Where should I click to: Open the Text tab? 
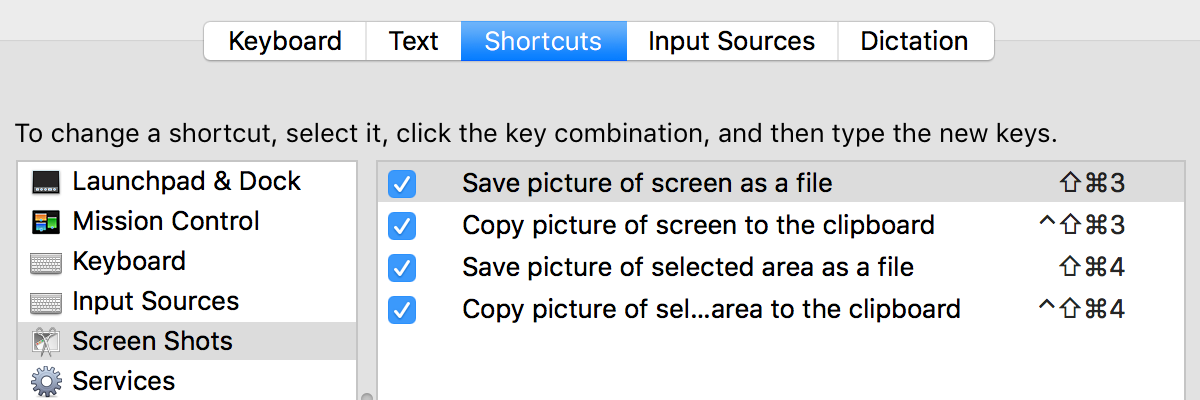point(413,41)
